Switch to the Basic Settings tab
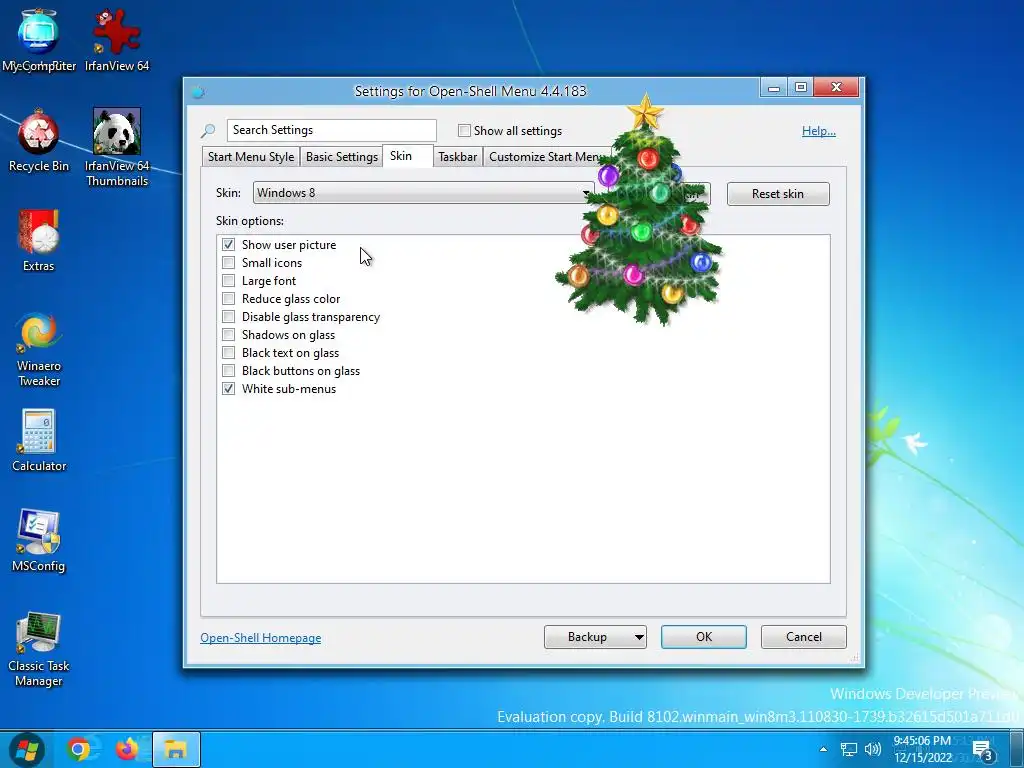1024x768 pixels. tap(342, 157)
